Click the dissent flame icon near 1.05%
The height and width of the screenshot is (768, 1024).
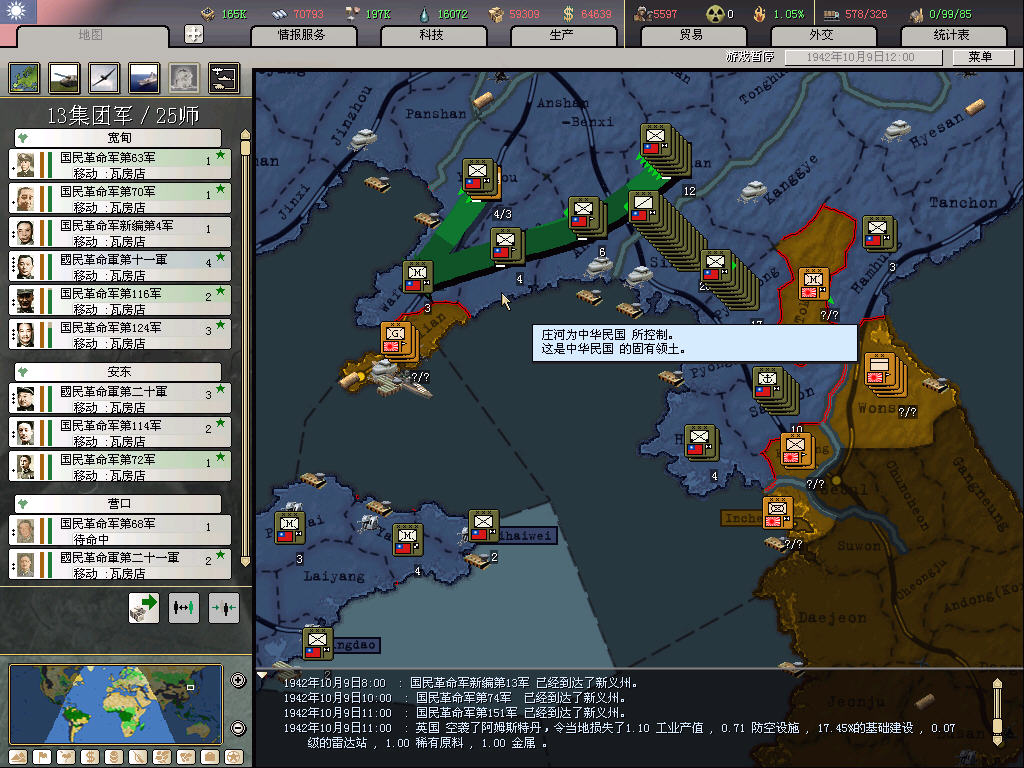pyautogui.click(x=760, y=14)
